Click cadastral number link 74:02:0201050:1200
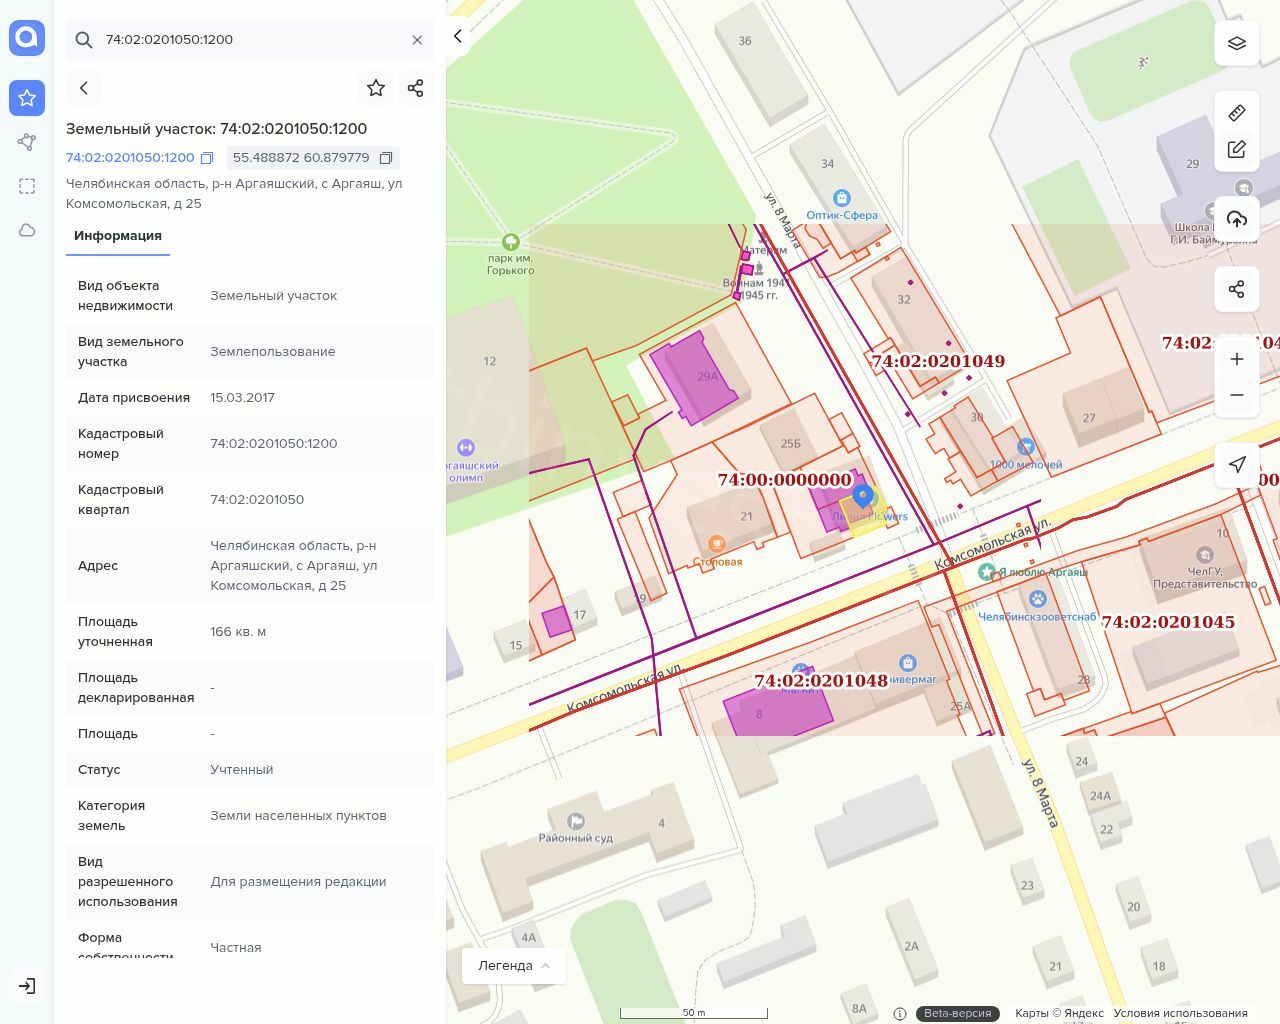 pyautogui.click(x=130, y=158)
